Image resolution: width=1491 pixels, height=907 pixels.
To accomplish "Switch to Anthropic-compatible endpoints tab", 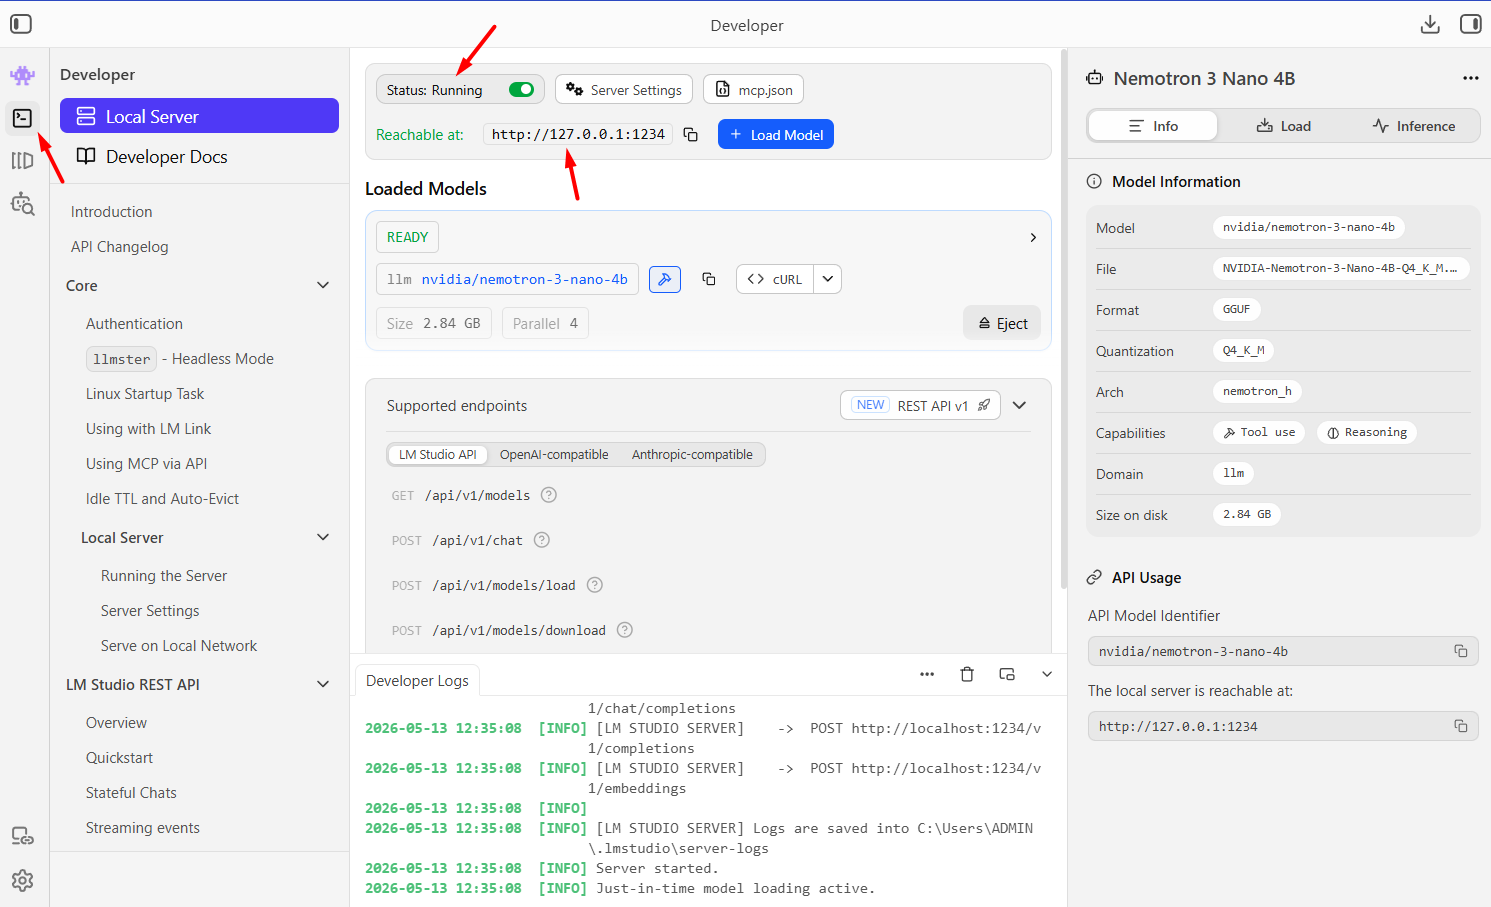I will click(692, 454).
